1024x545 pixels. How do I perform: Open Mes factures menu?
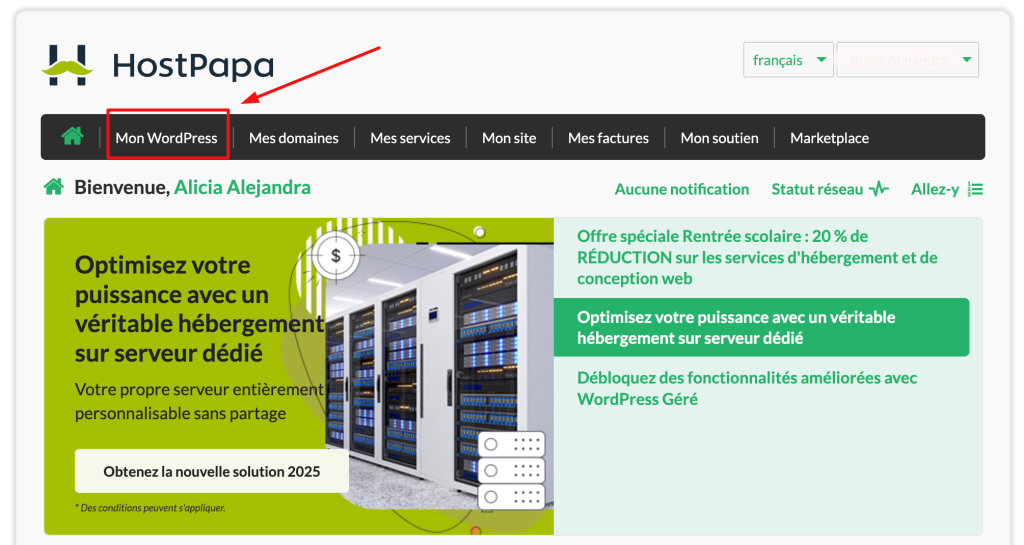(x=608, y=138)
